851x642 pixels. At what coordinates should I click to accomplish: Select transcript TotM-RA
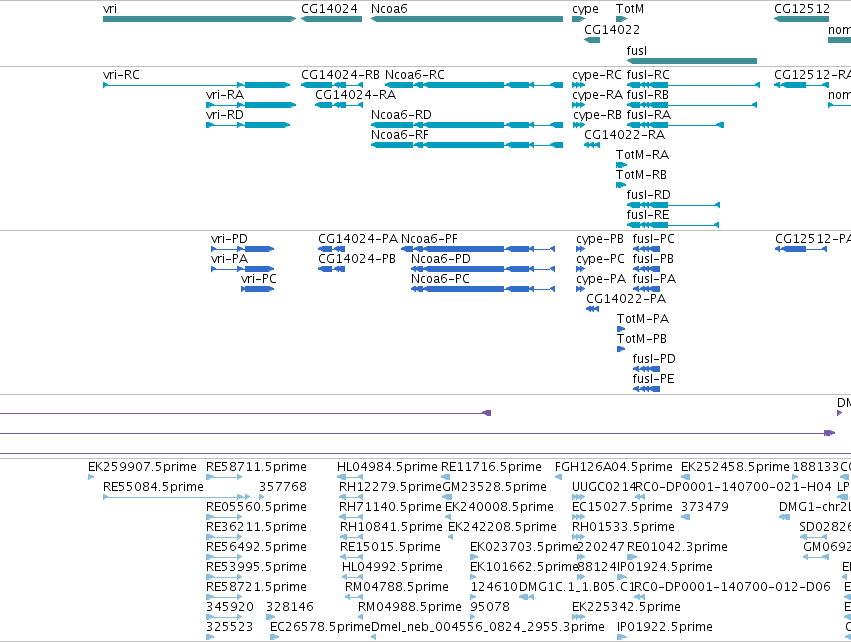621,165
